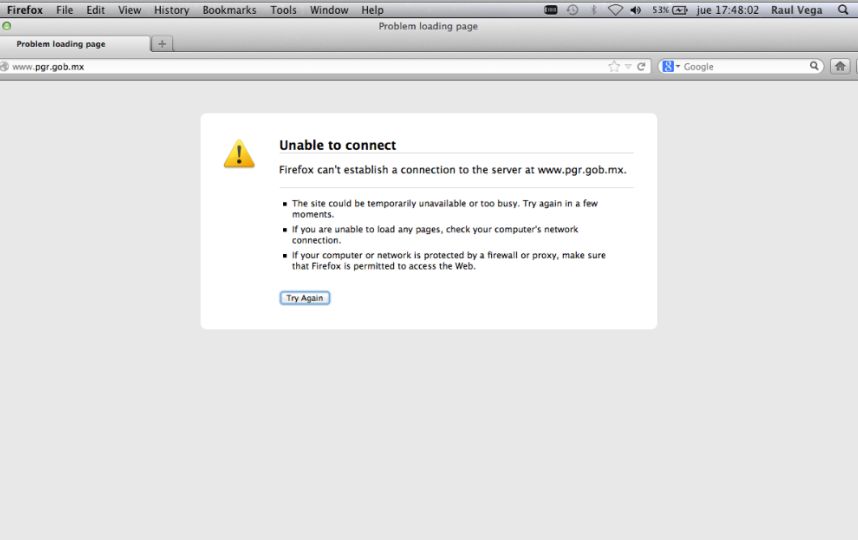This screenshot has width=858, height=540.
Task: Open the Window menu
Action: 329,10
